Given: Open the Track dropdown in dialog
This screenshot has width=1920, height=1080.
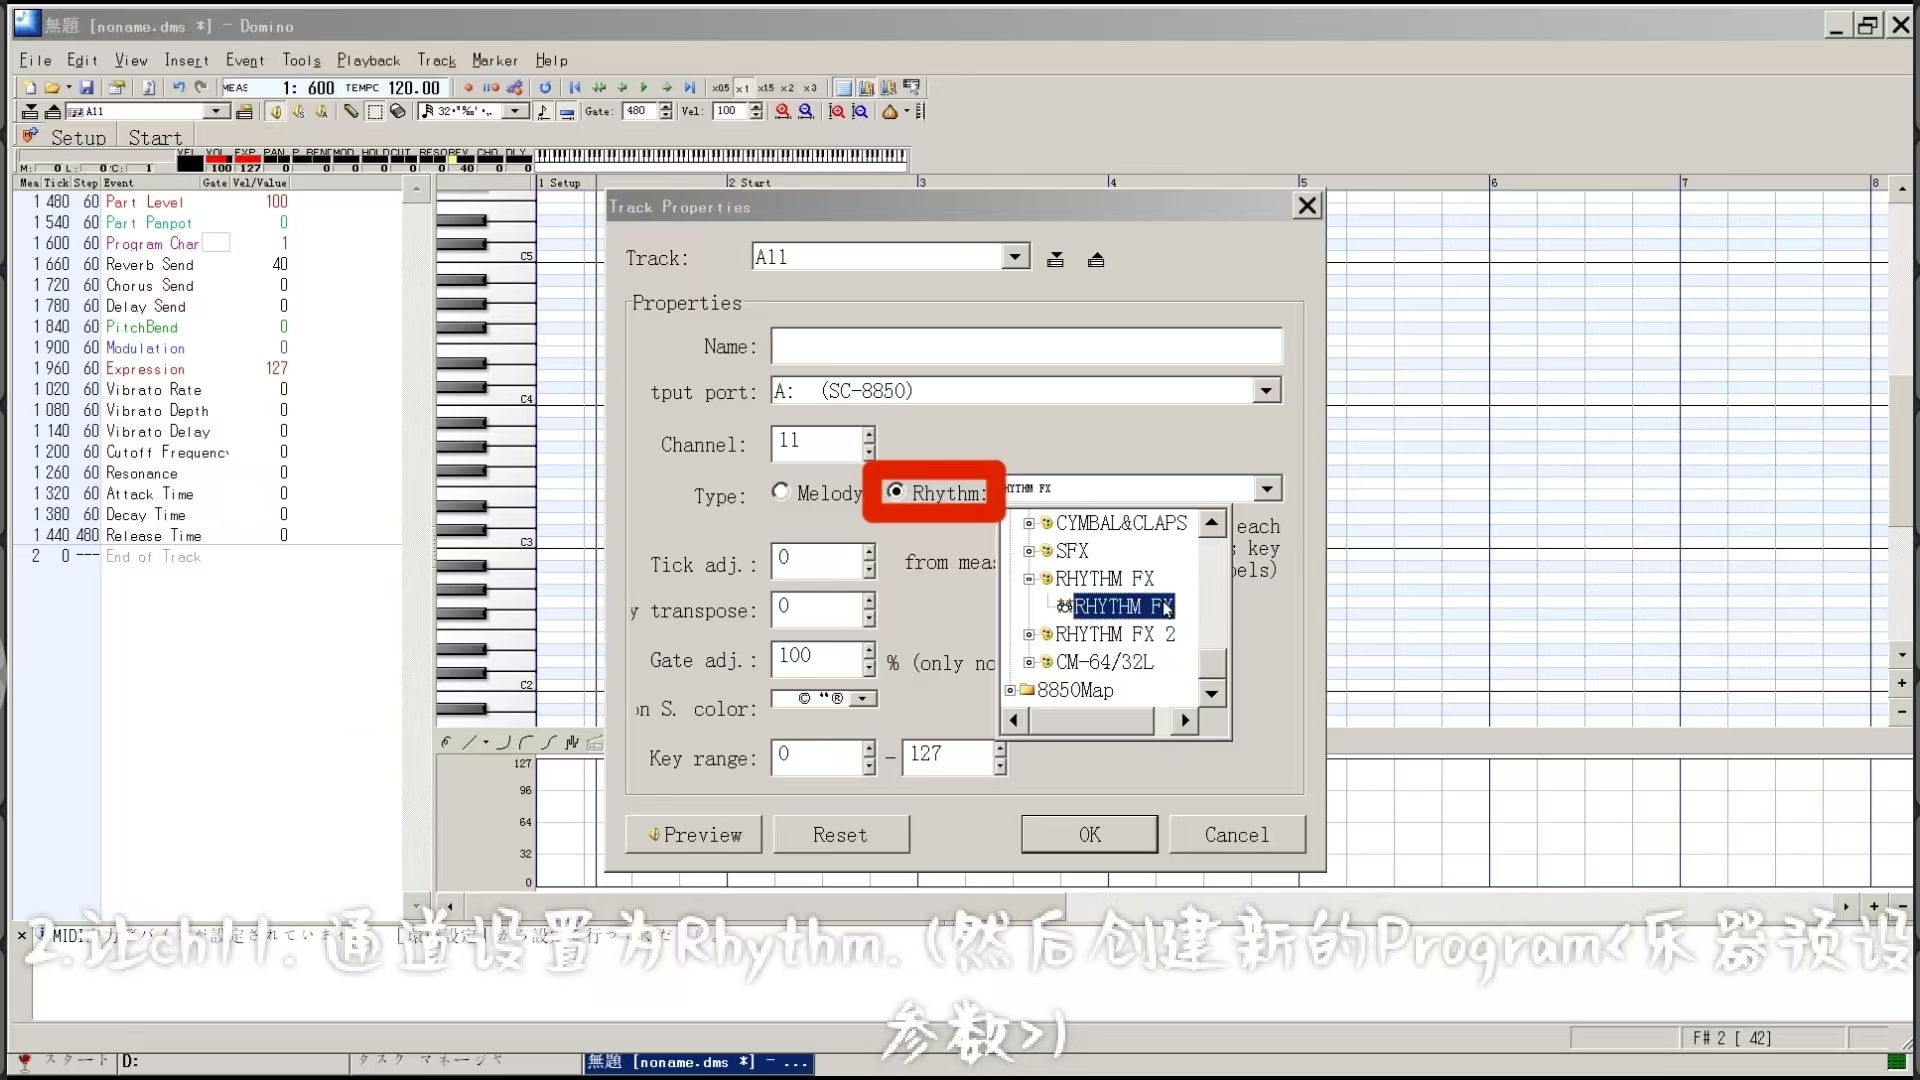Looking at the screenshot, I should click(1015, 257).
